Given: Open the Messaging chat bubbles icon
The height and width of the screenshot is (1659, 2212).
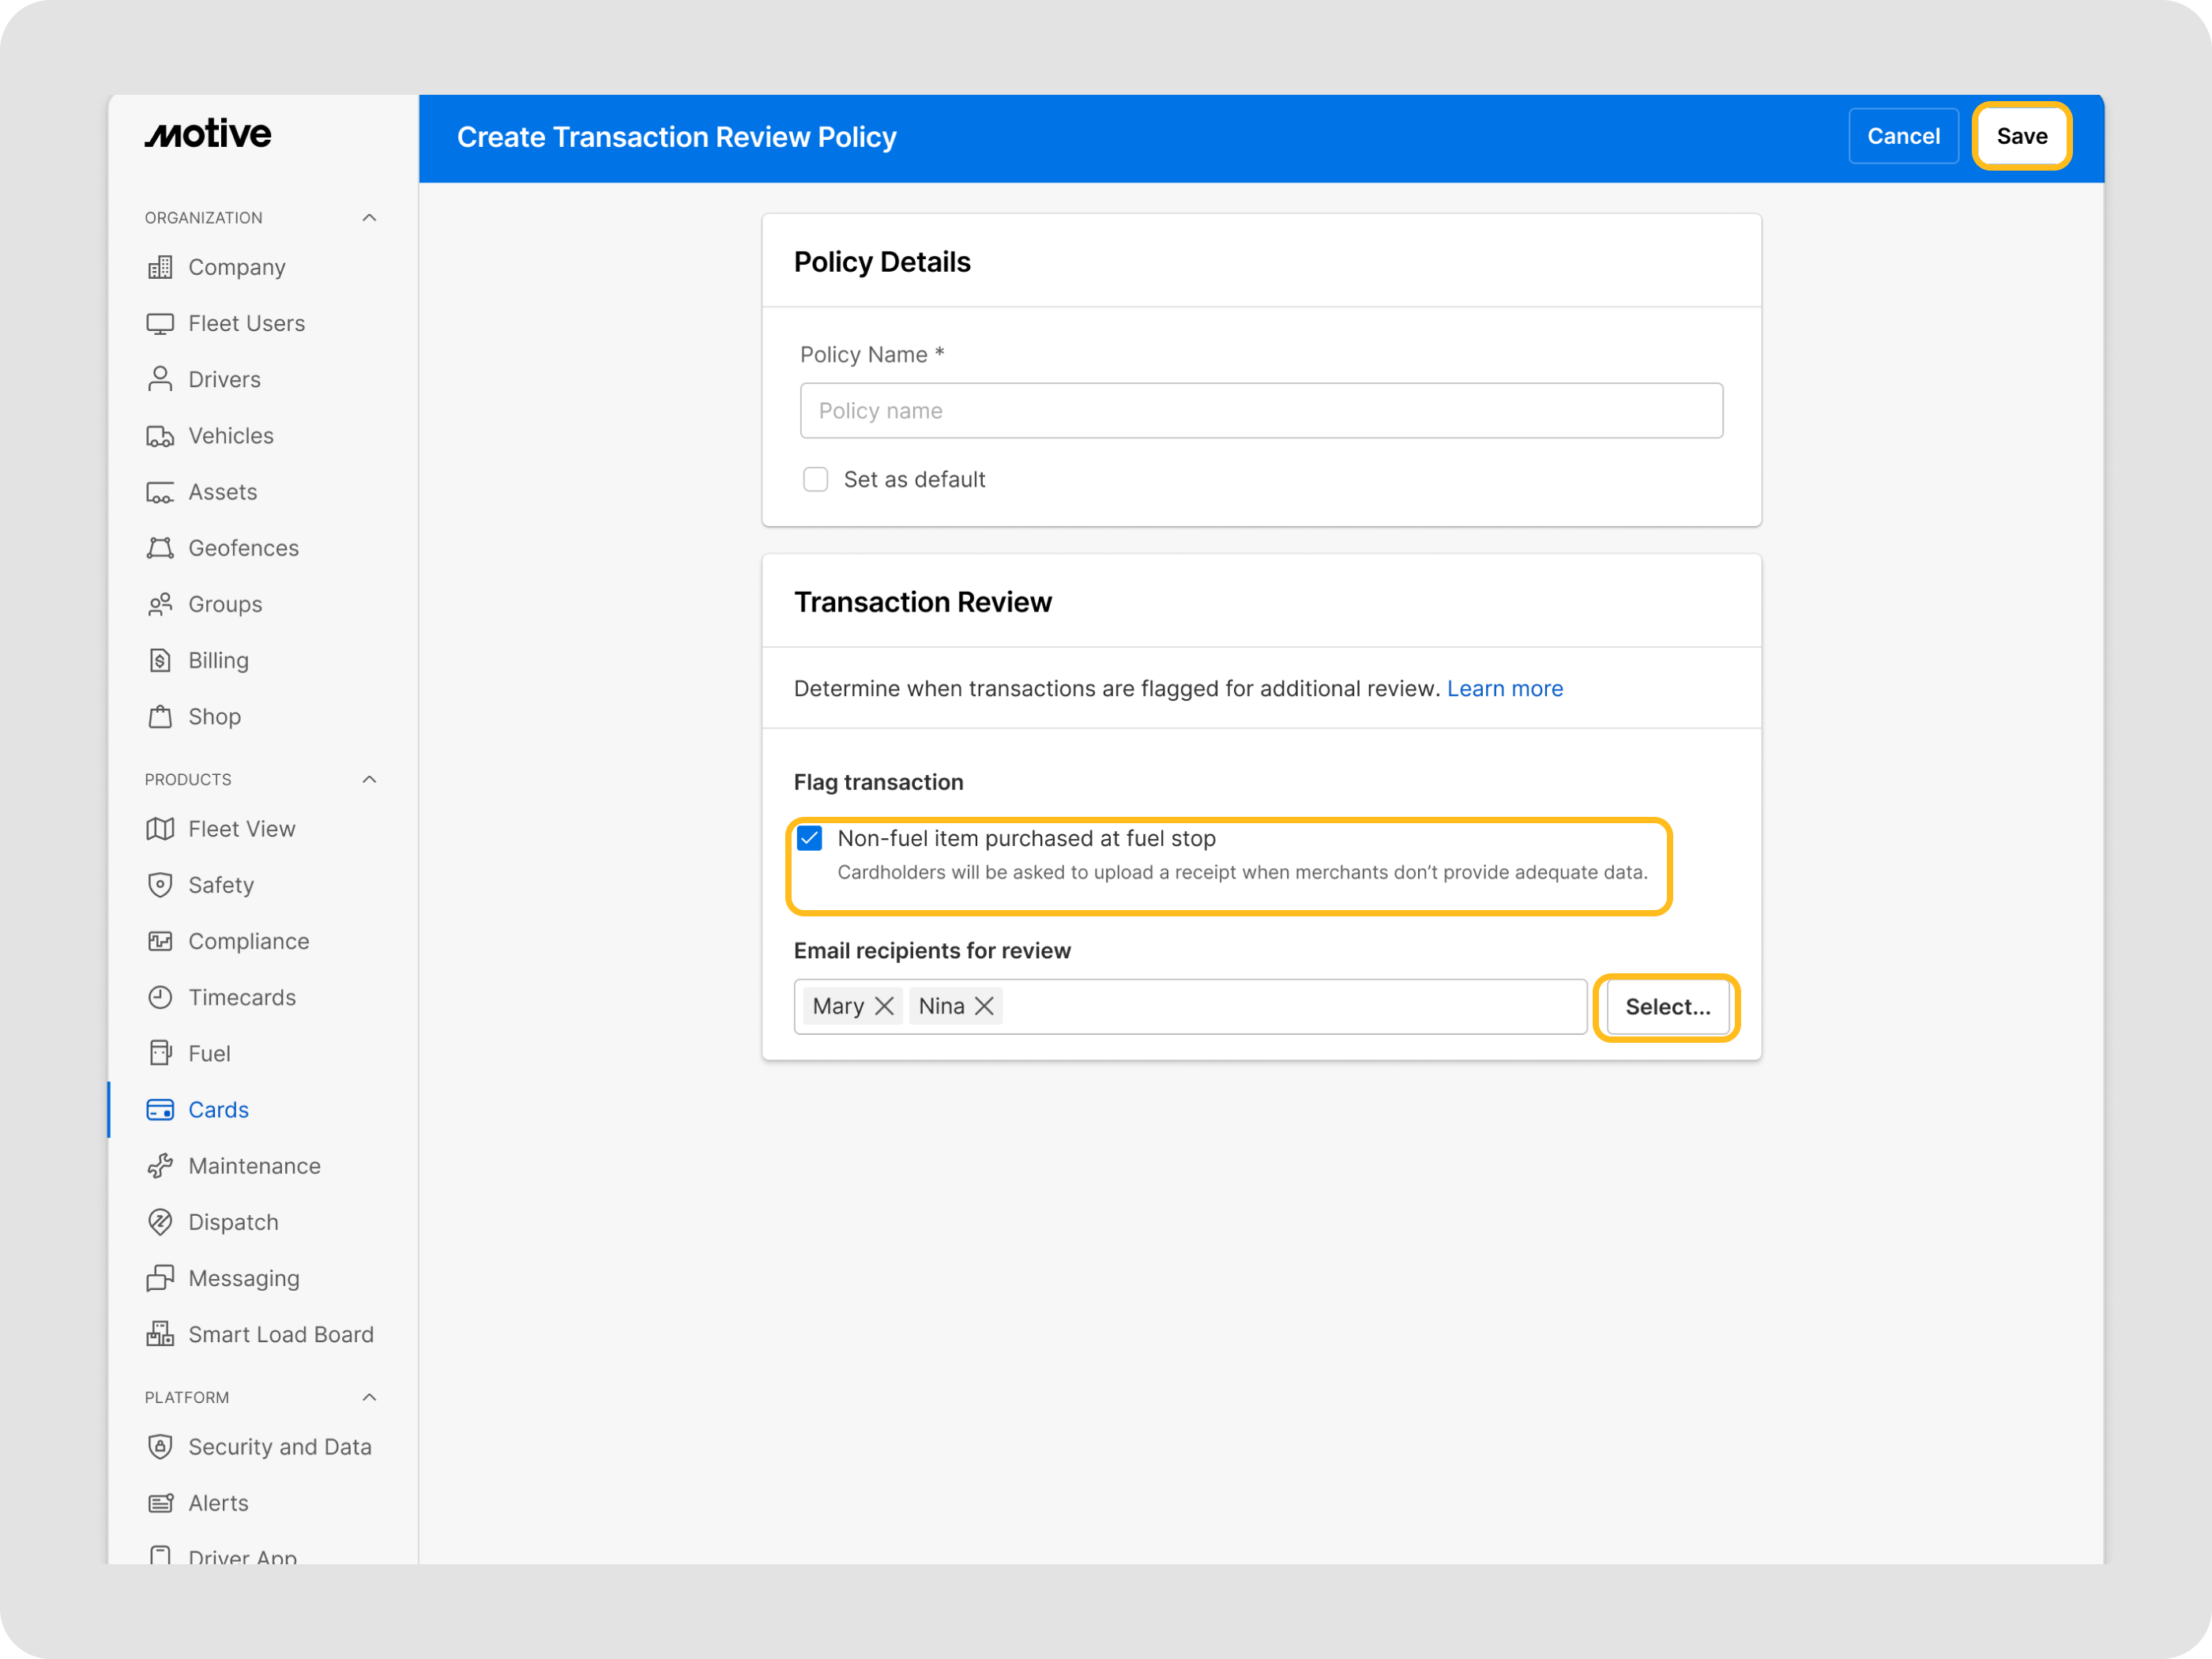Looking at the screenshot, I should pyautogui.click(x=160, y=1278).
